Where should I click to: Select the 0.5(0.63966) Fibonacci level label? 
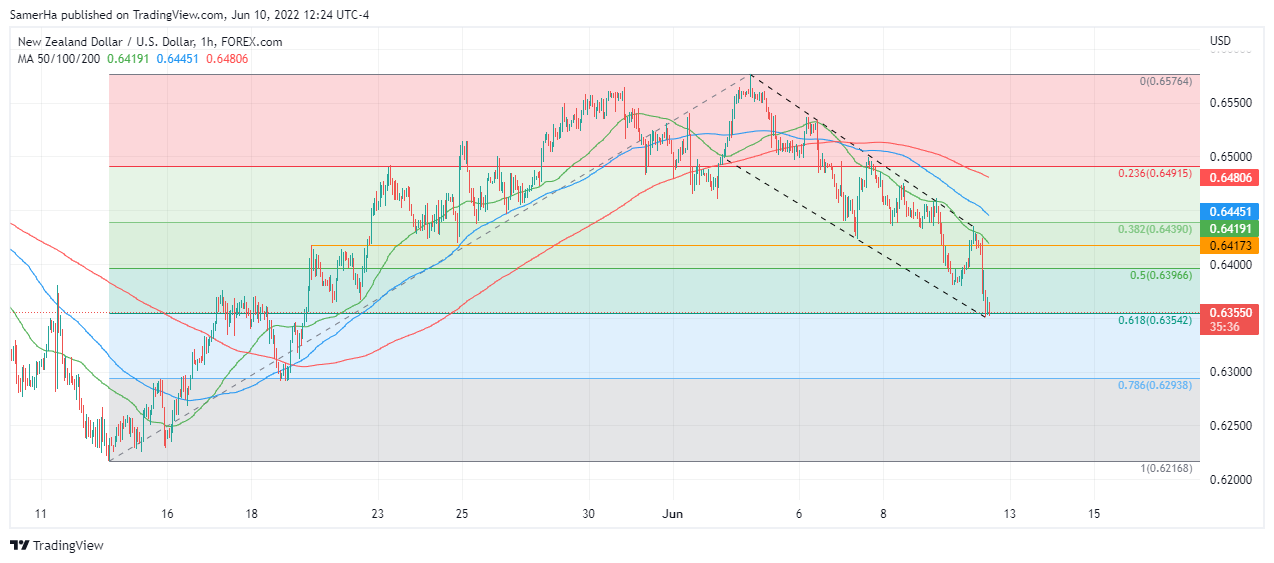(1160, 276)
